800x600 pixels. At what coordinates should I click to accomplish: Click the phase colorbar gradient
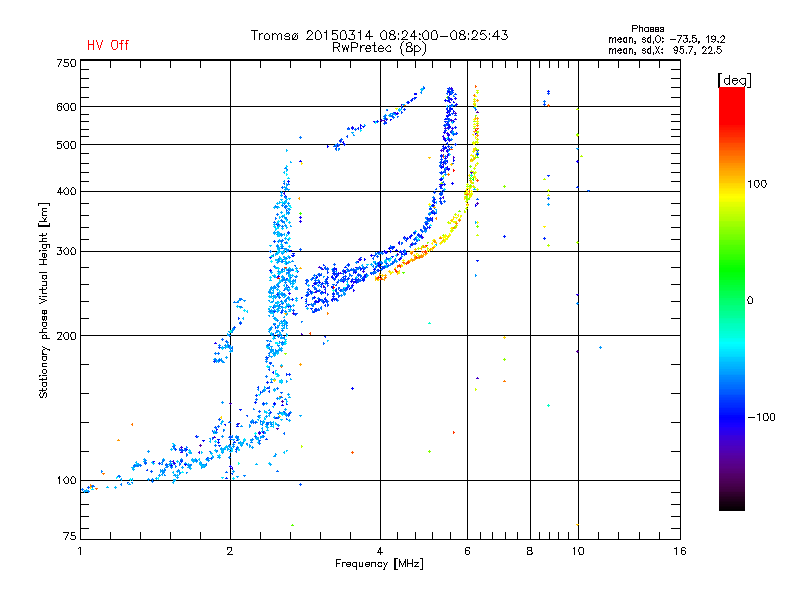[732, 299]
